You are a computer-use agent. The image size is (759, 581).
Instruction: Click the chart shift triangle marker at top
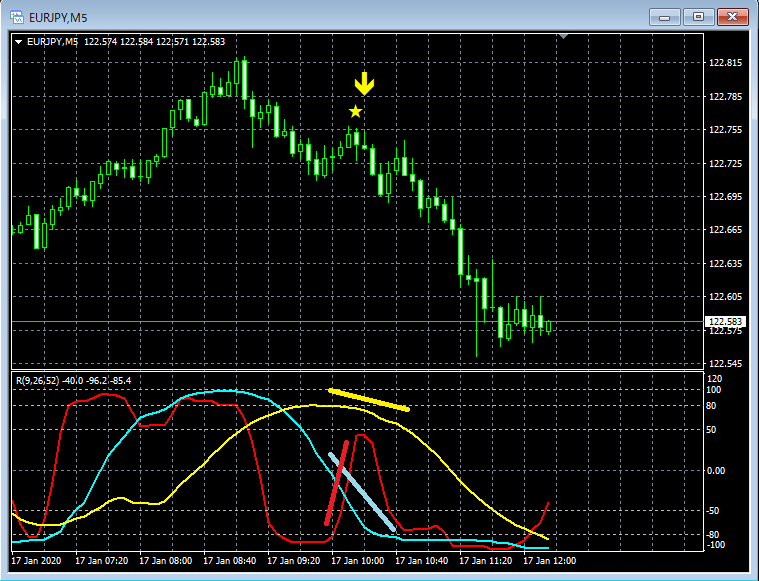pyautogui.click(x=563, y=36)
